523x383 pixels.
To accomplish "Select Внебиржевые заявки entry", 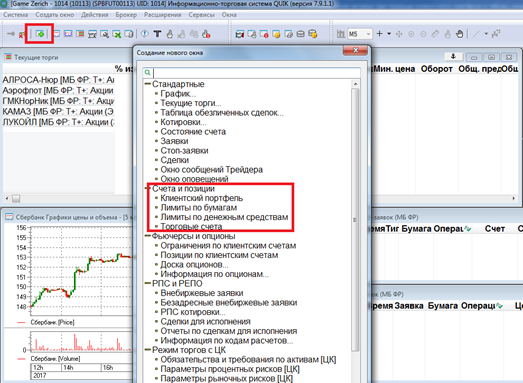I will pyautogui.click(x=202, y=293).
